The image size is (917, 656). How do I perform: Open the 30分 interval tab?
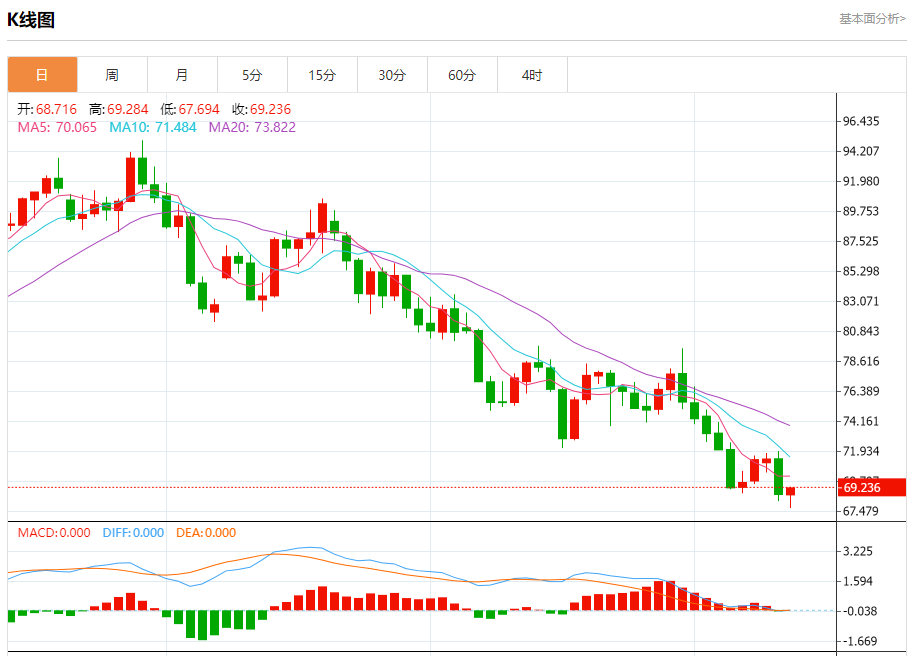[392, 75]
